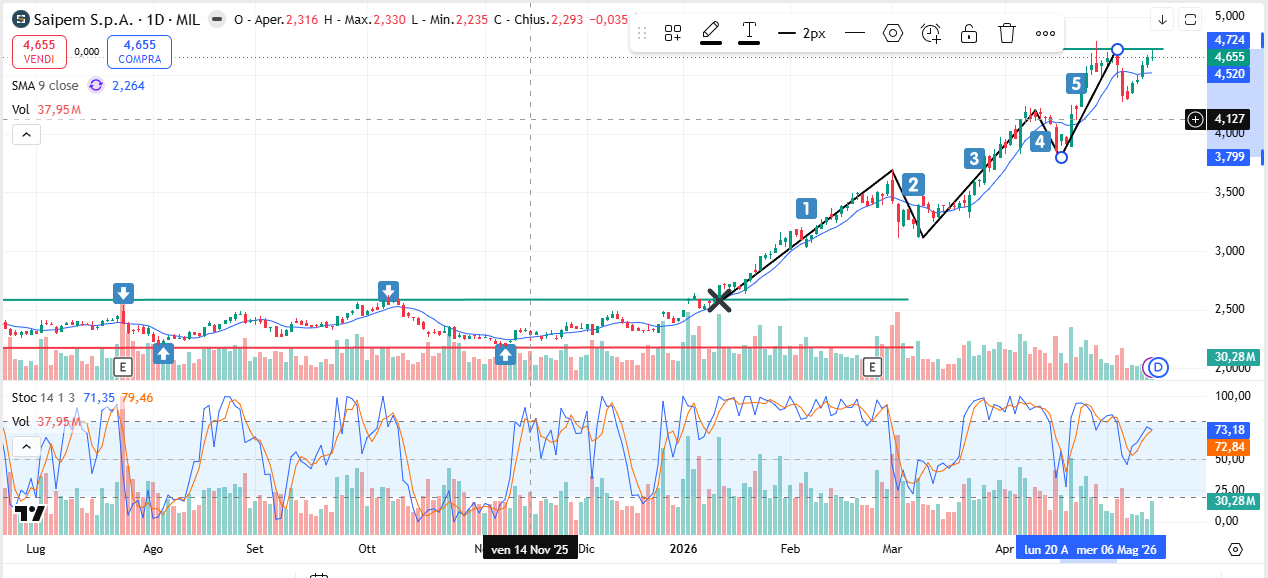
Task: Click the 30,28M volume label on main scale
Action: (1234, 358)
